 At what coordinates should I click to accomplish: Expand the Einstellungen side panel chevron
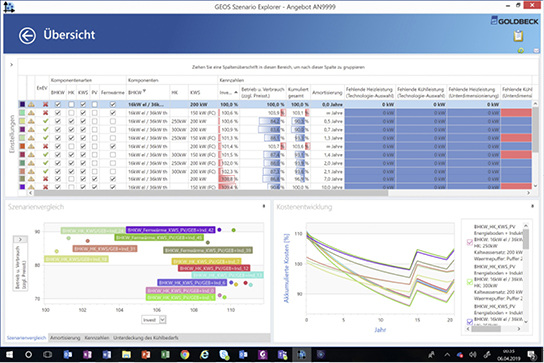(x=11, y=65)
